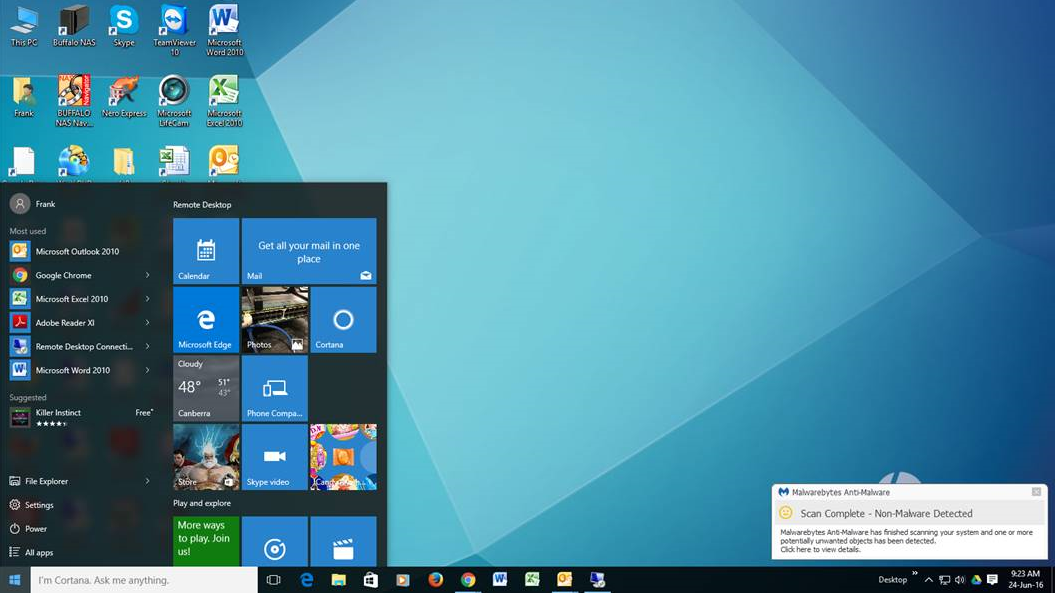Open the Cortana tile
Screen dimensions: 1055x593
(343, 320)
